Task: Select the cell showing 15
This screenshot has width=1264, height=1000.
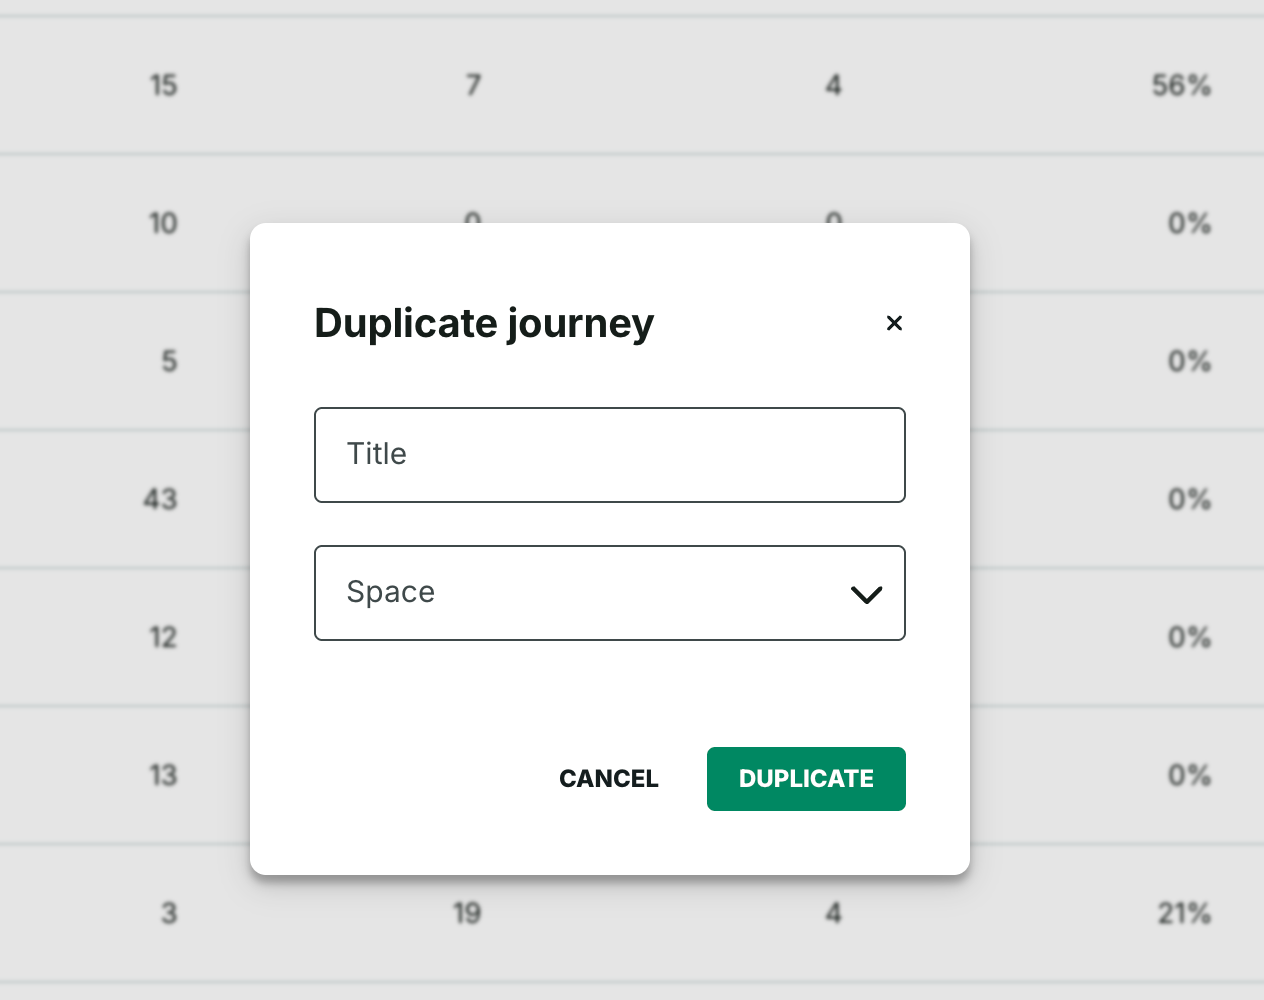Action: pos(164,86)
